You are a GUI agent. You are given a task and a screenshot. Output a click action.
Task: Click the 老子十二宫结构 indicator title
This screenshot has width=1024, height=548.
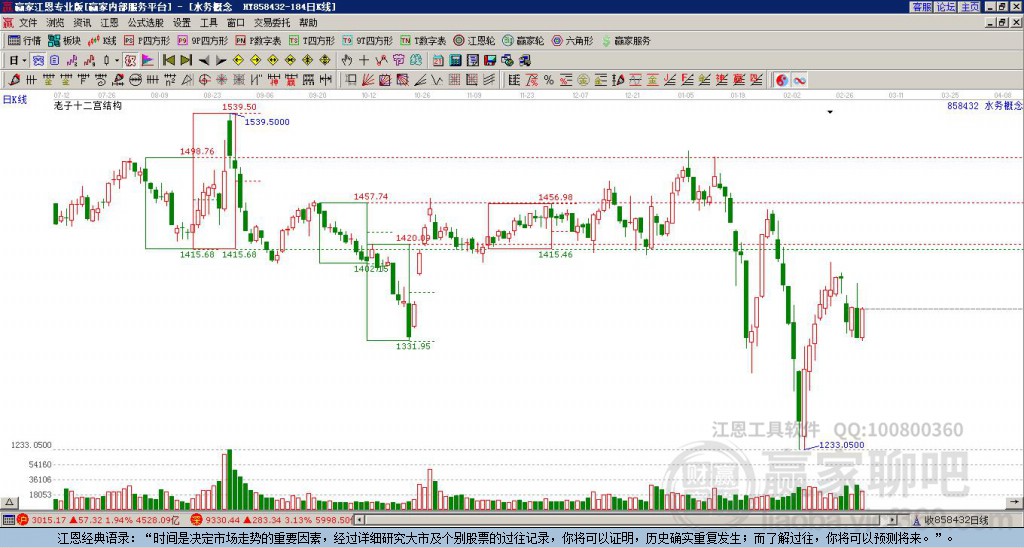(x=88, y=105)
